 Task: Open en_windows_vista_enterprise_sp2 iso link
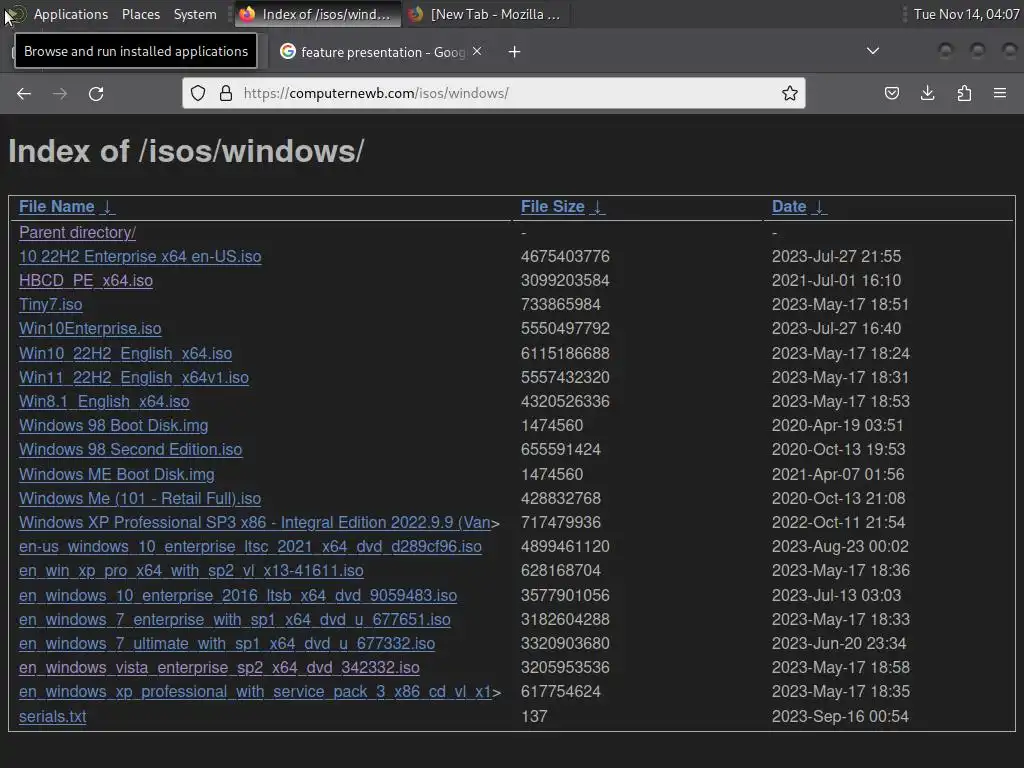coord(219,667)
